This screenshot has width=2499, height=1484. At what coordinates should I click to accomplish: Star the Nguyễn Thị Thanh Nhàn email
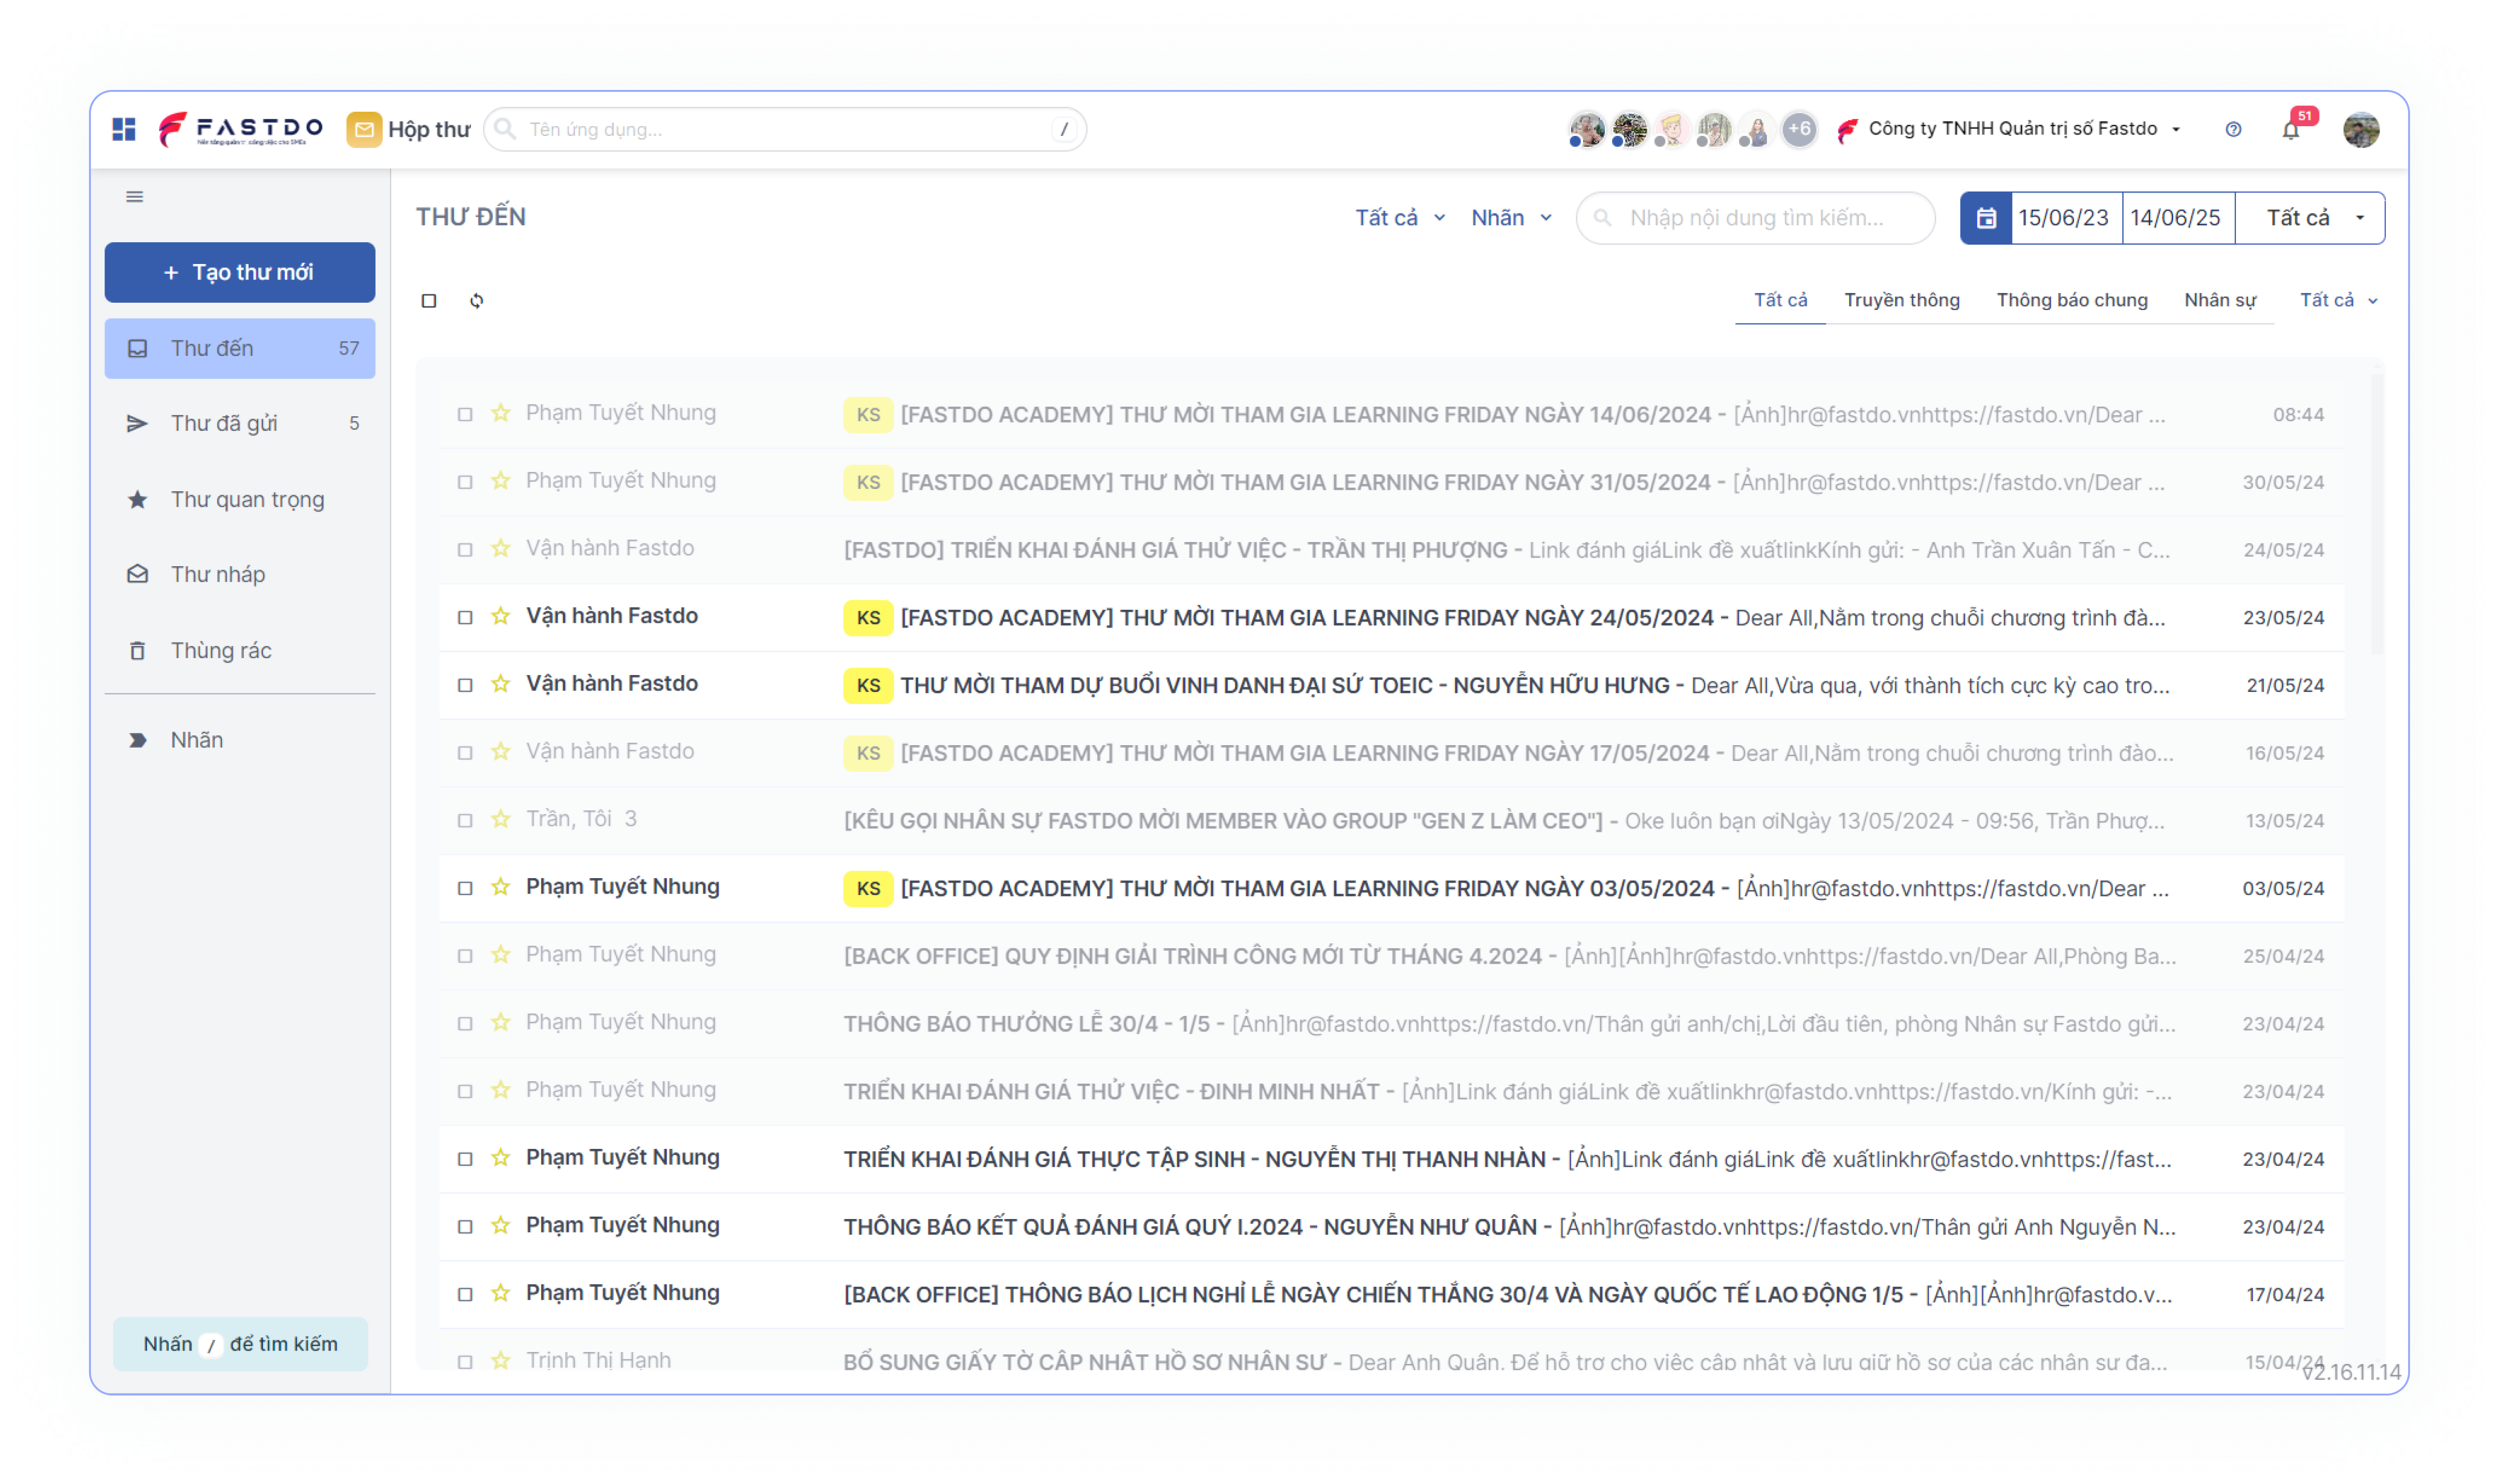(x=501, y=1158)
